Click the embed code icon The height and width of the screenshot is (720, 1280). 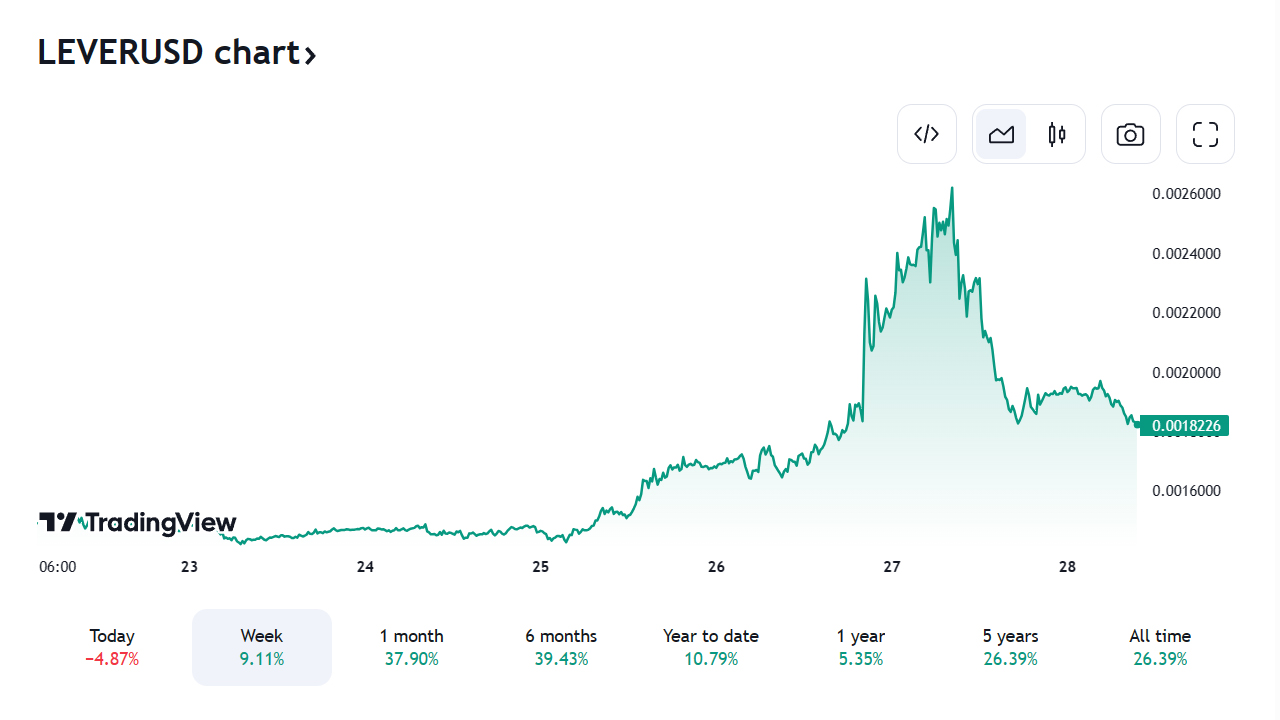pyautogui.click(x=927, y=134)
